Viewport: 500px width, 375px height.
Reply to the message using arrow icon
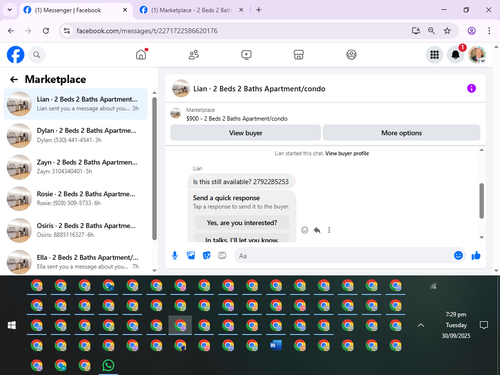[x=317, y=230]
